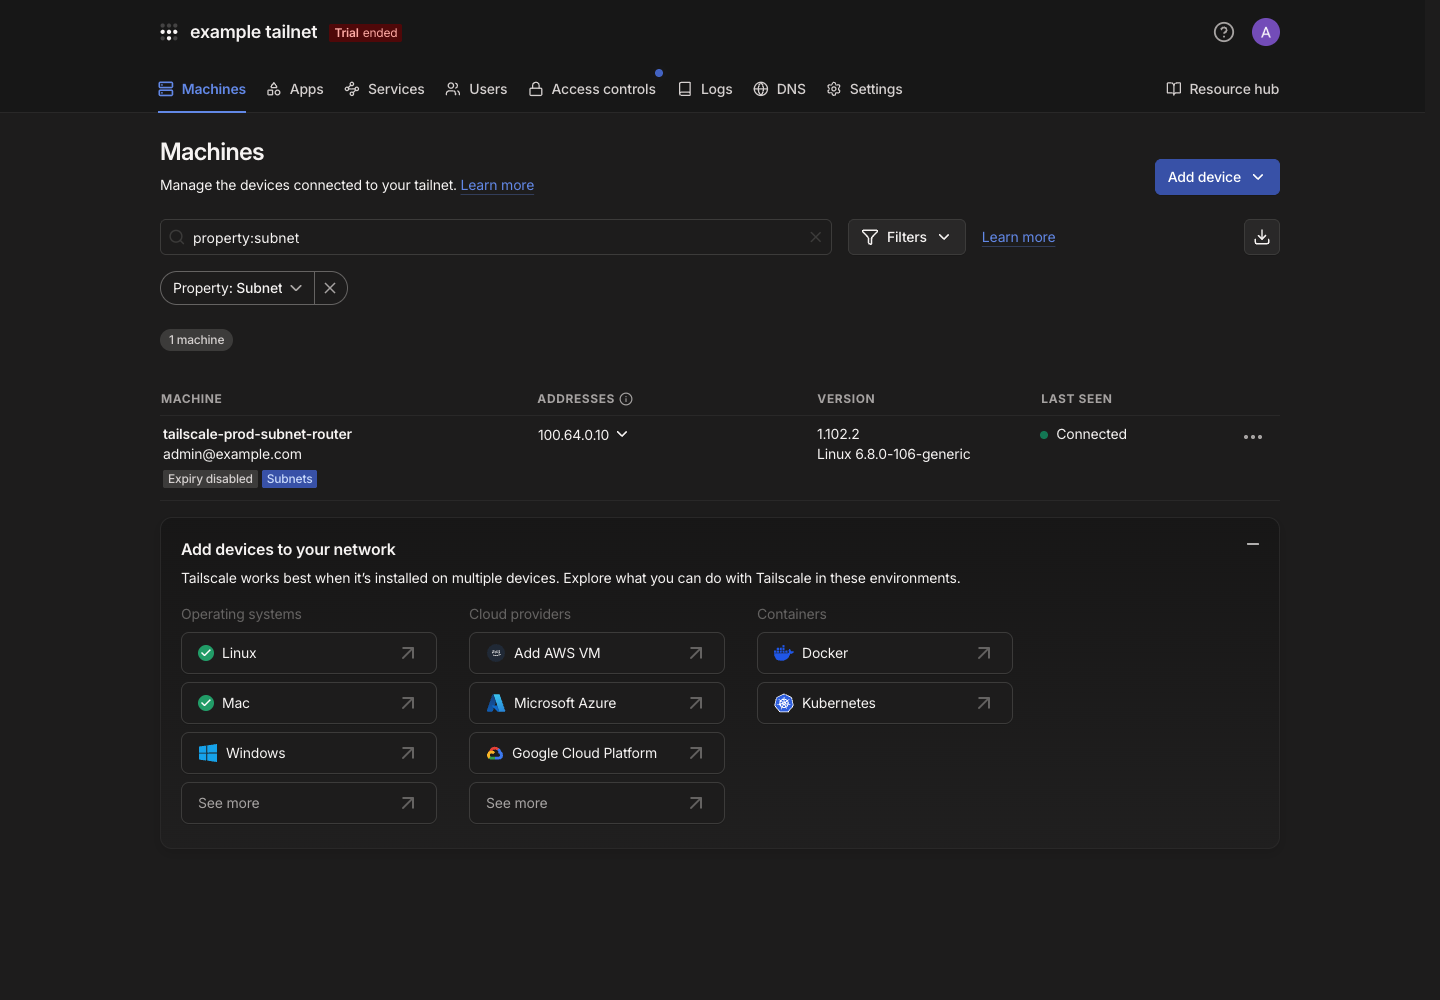Open the machine row three-dot menu
This screenshot has width=1440, height=1000.
[x=1253, y=437]
